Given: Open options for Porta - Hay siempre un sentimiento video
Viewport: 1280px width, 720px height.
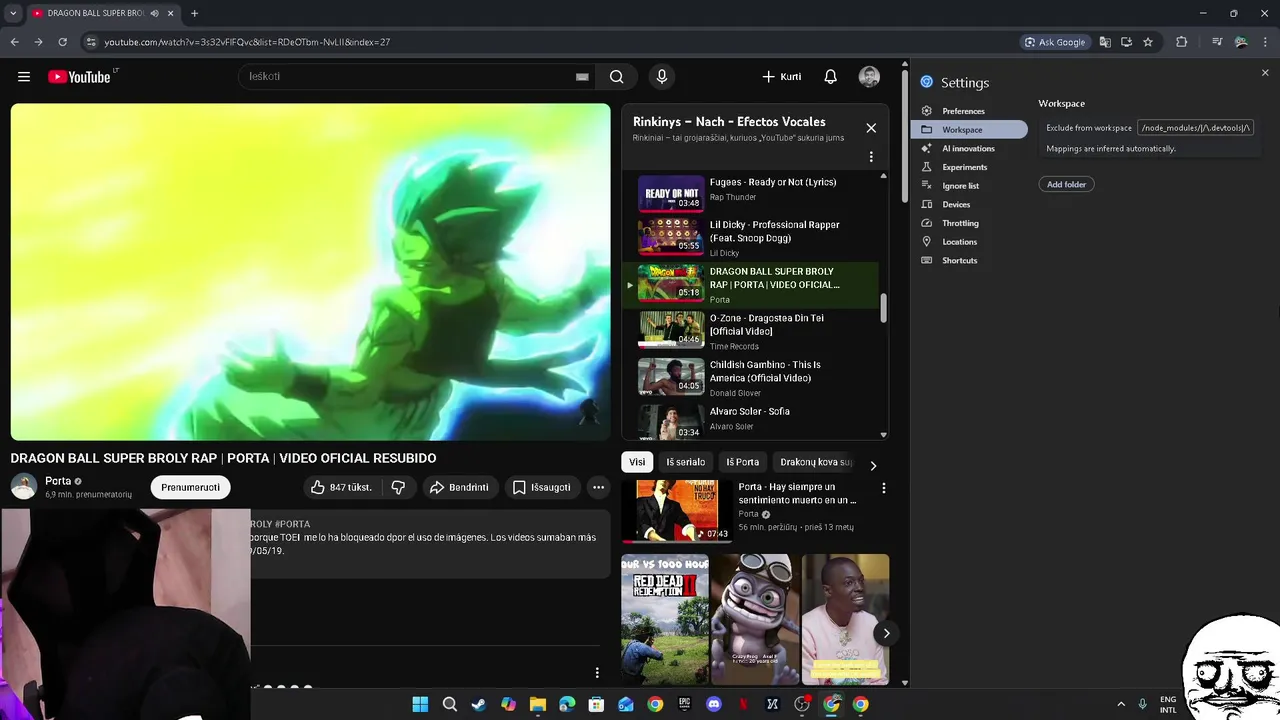Looking at the screenshot, I should tap(883, 488).
